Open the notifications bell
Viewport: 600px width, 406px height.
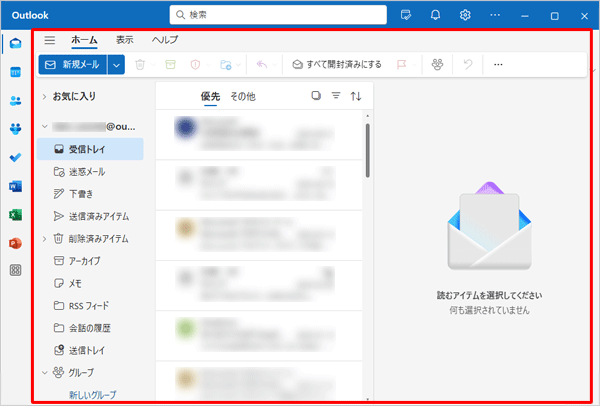pyautogui.click(x=435, y=15)
